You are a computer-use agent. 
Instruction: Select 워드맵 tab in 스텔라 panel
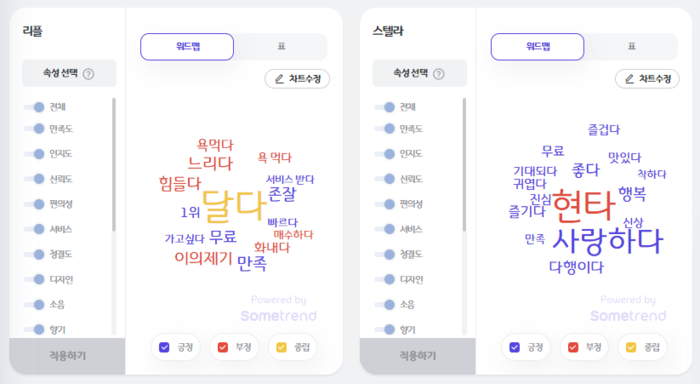point(538,46)
